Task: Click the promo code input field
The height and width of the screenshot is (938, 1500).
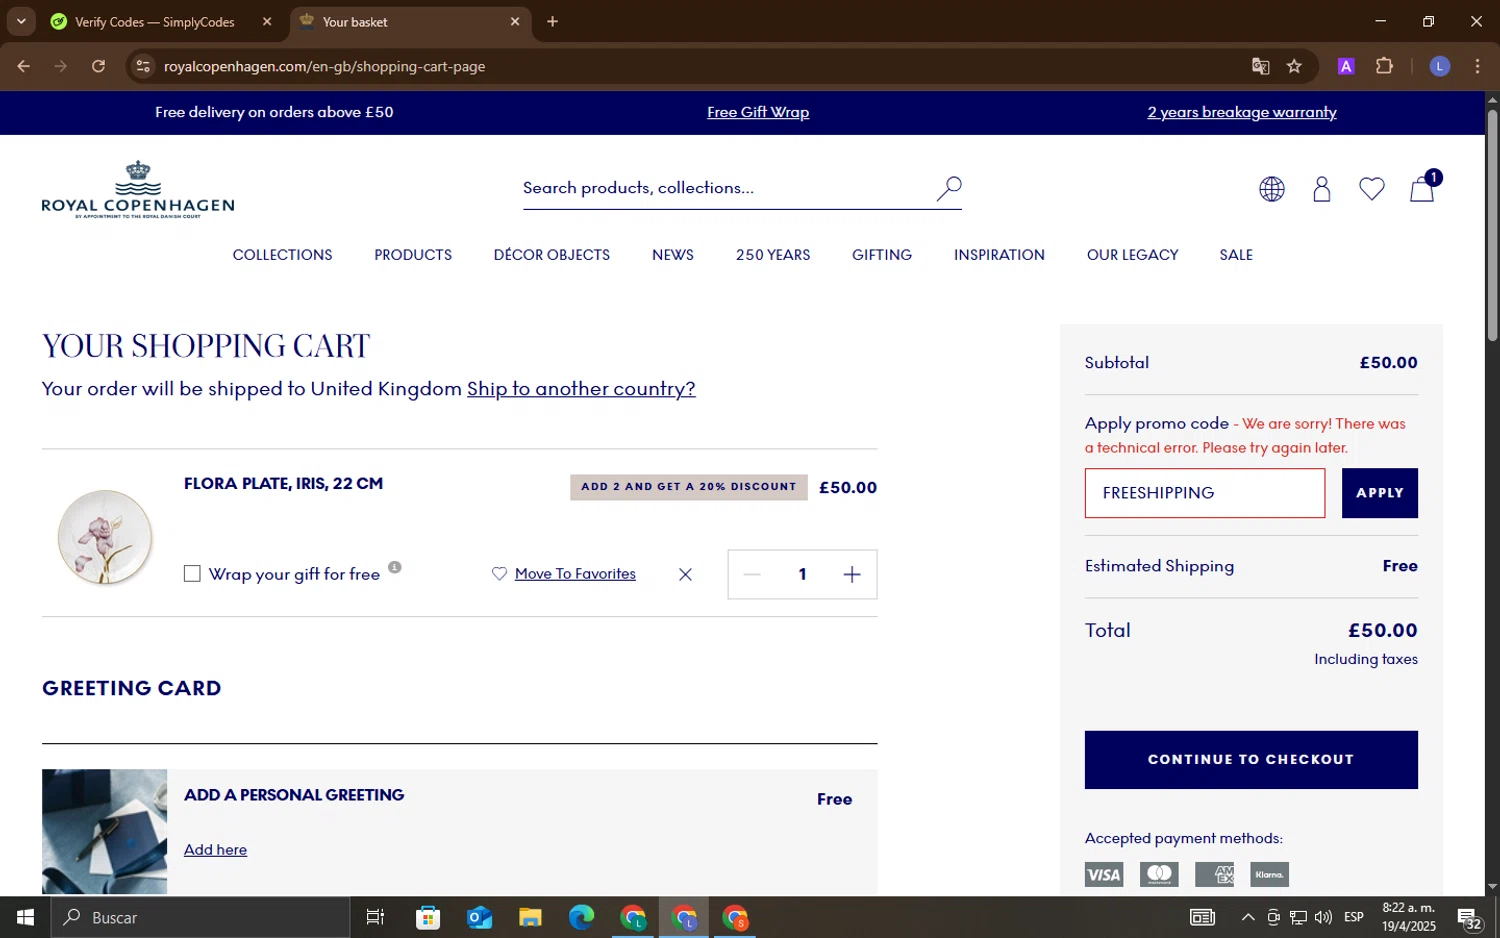Action: pos(1205,493)
